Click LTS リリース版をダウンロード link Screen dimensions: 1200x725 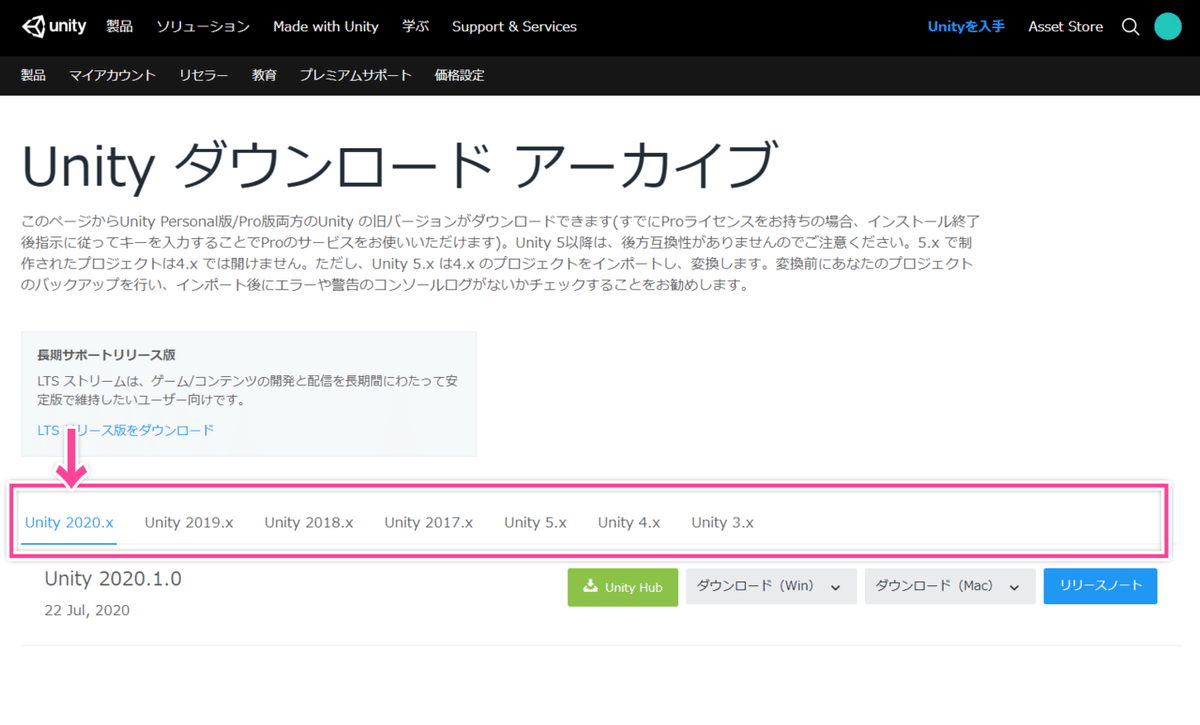125,430
